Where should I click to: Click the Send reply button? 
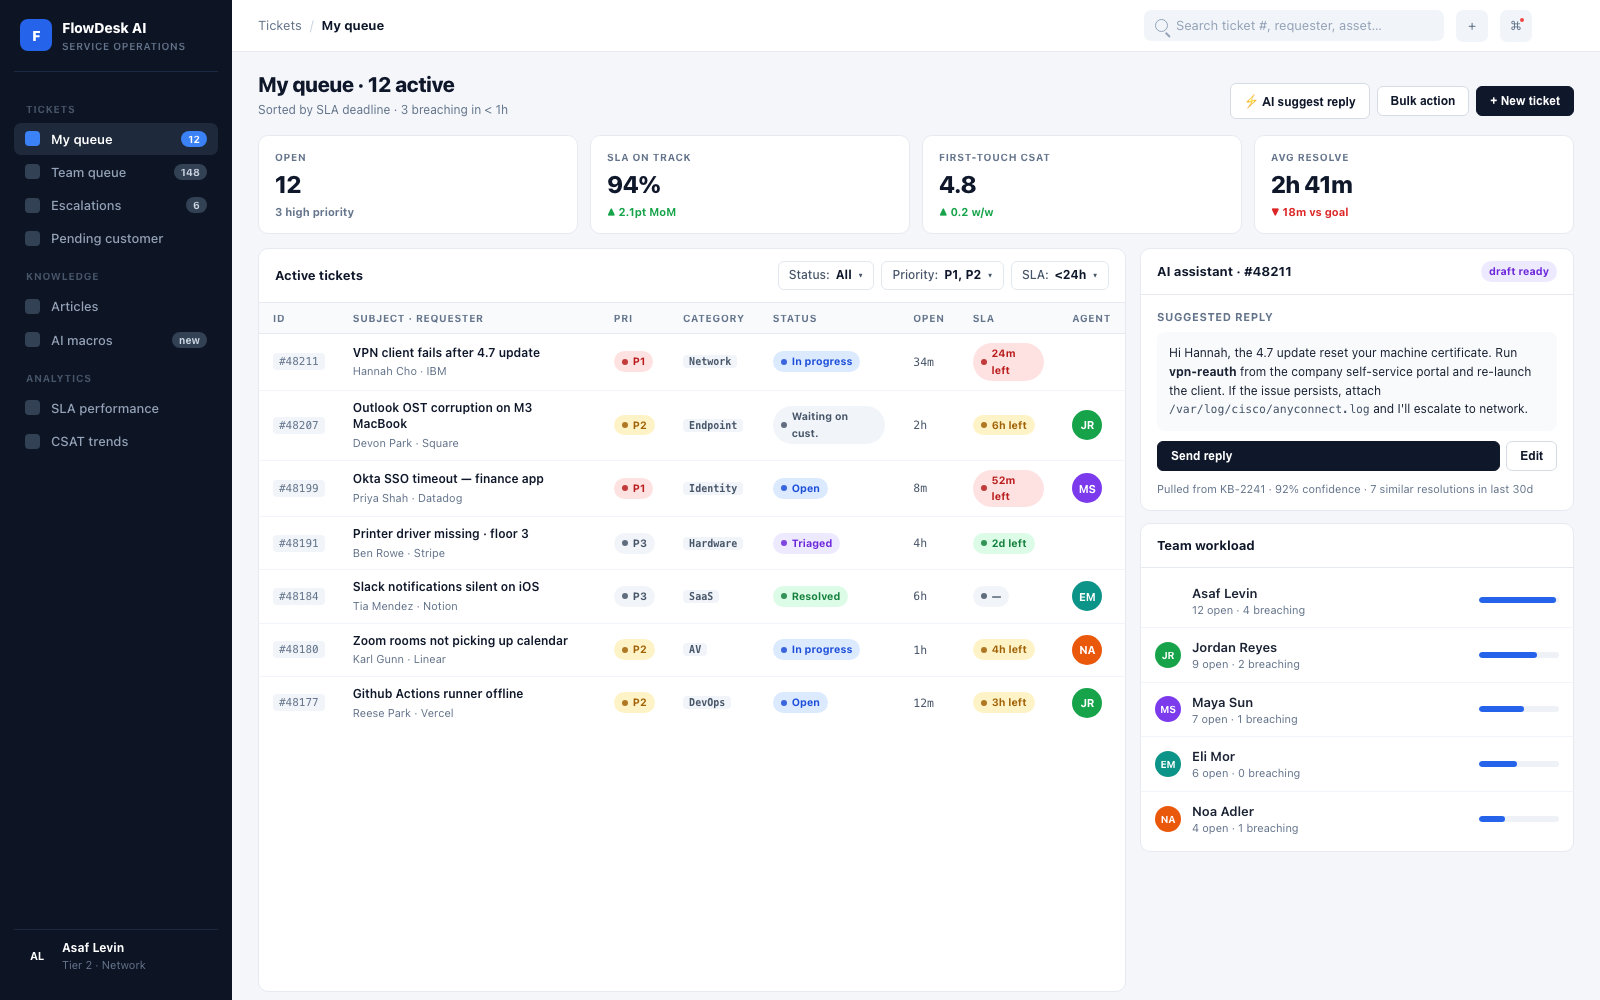[x=1328, y=456]
